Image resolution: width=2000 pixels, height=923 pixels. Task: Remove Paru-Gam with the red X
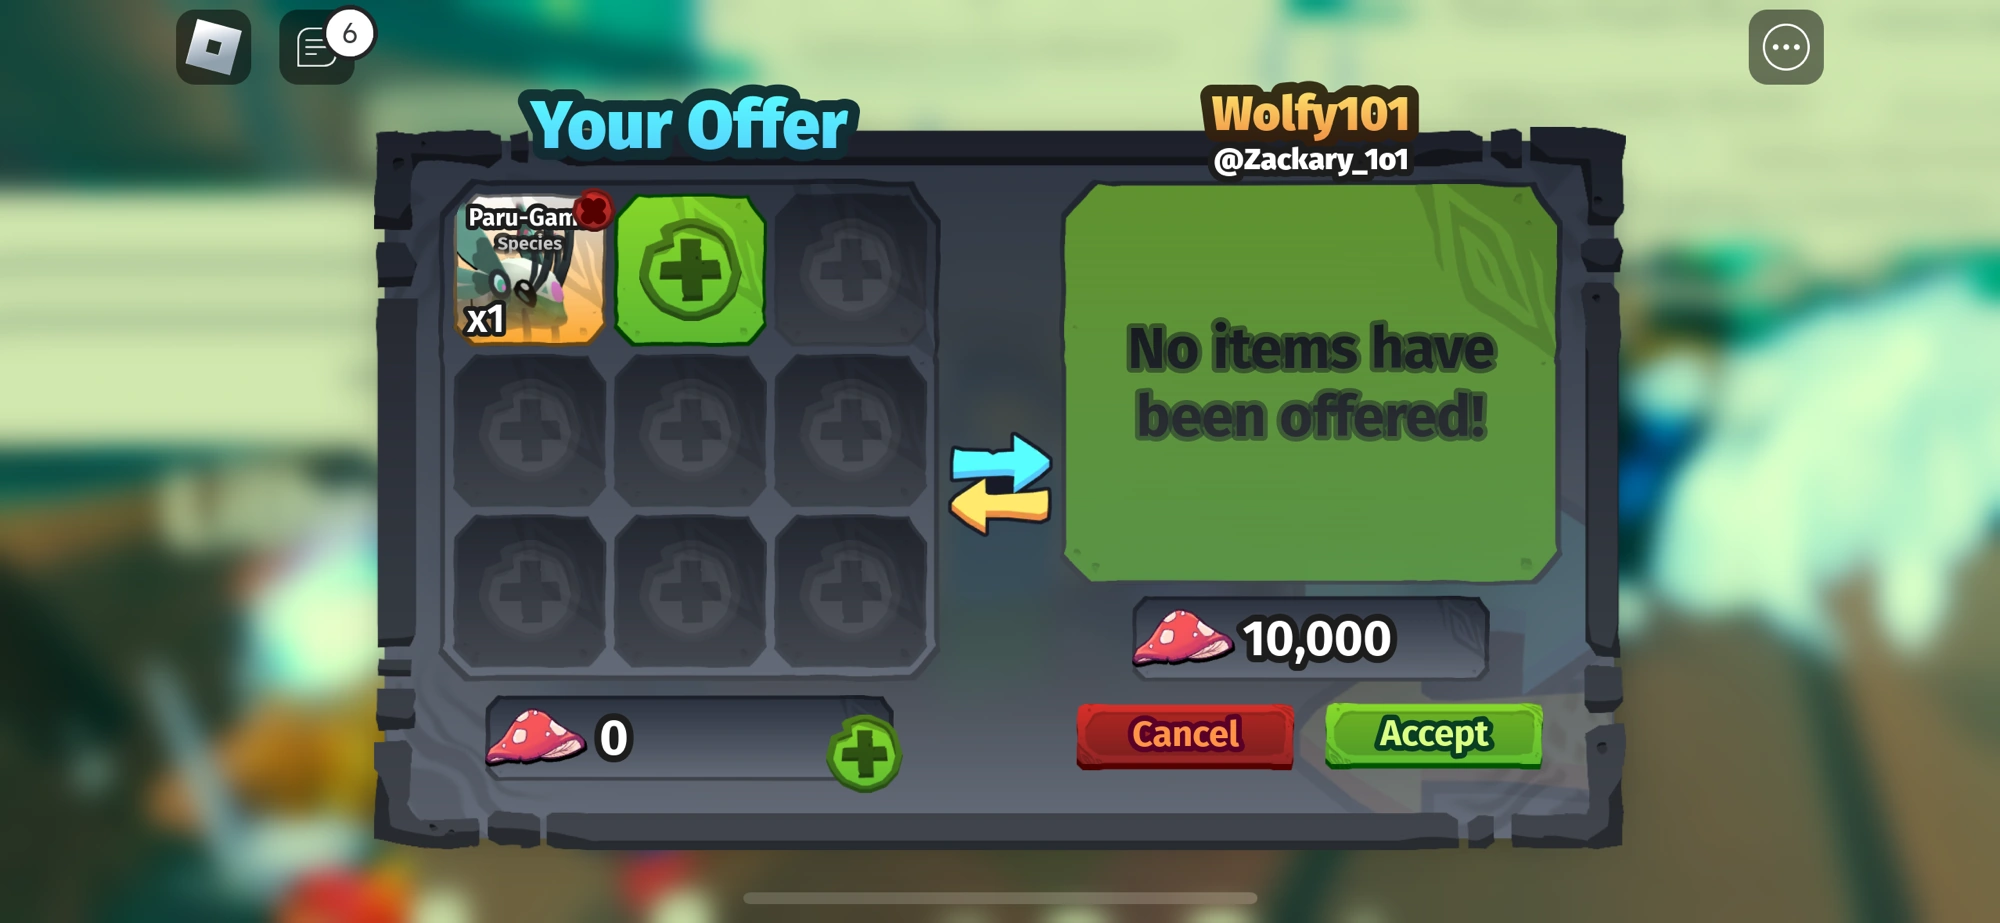(594, 210)
